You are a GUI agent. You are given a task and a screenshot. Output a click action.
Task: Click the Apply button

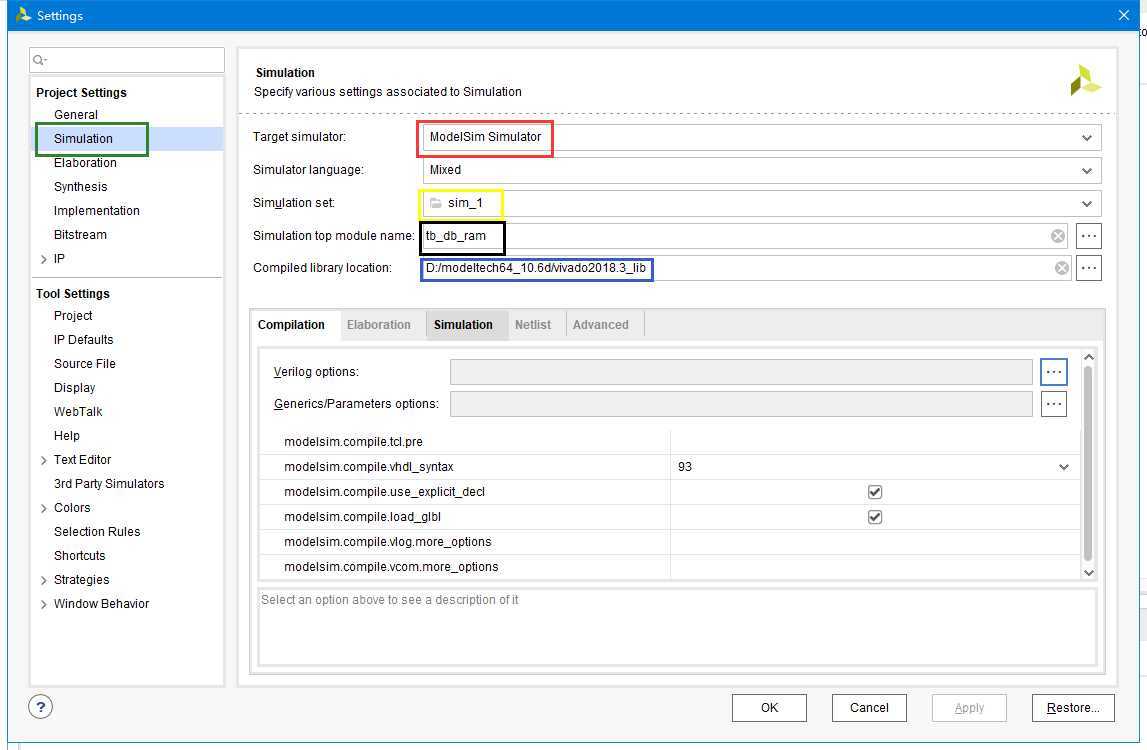[969, 708]
